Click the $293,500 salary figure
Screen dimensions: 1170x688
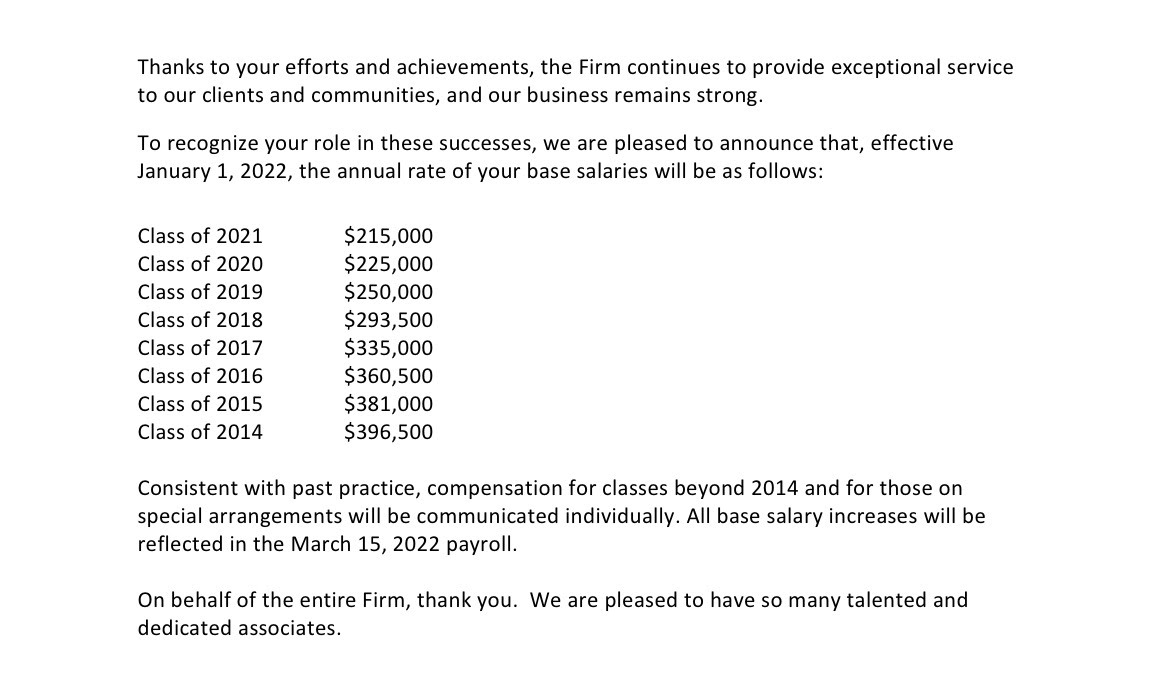click(388, 320)
